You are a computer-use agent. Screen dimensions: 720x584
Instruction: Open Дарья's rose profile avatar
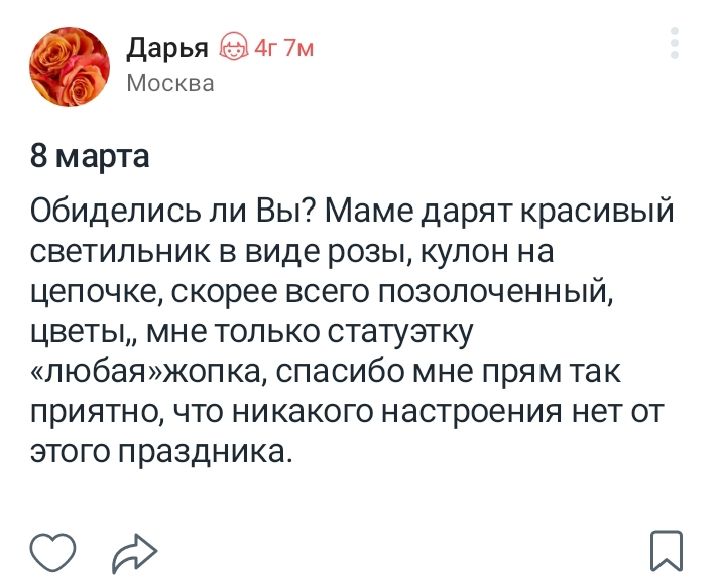[69, 67]
